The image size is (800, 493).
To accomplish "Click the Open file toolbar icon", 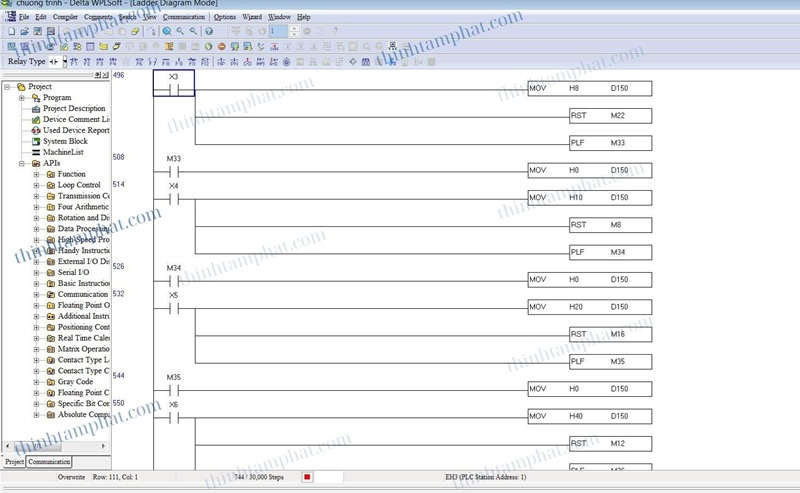I will tap(25, 31).
